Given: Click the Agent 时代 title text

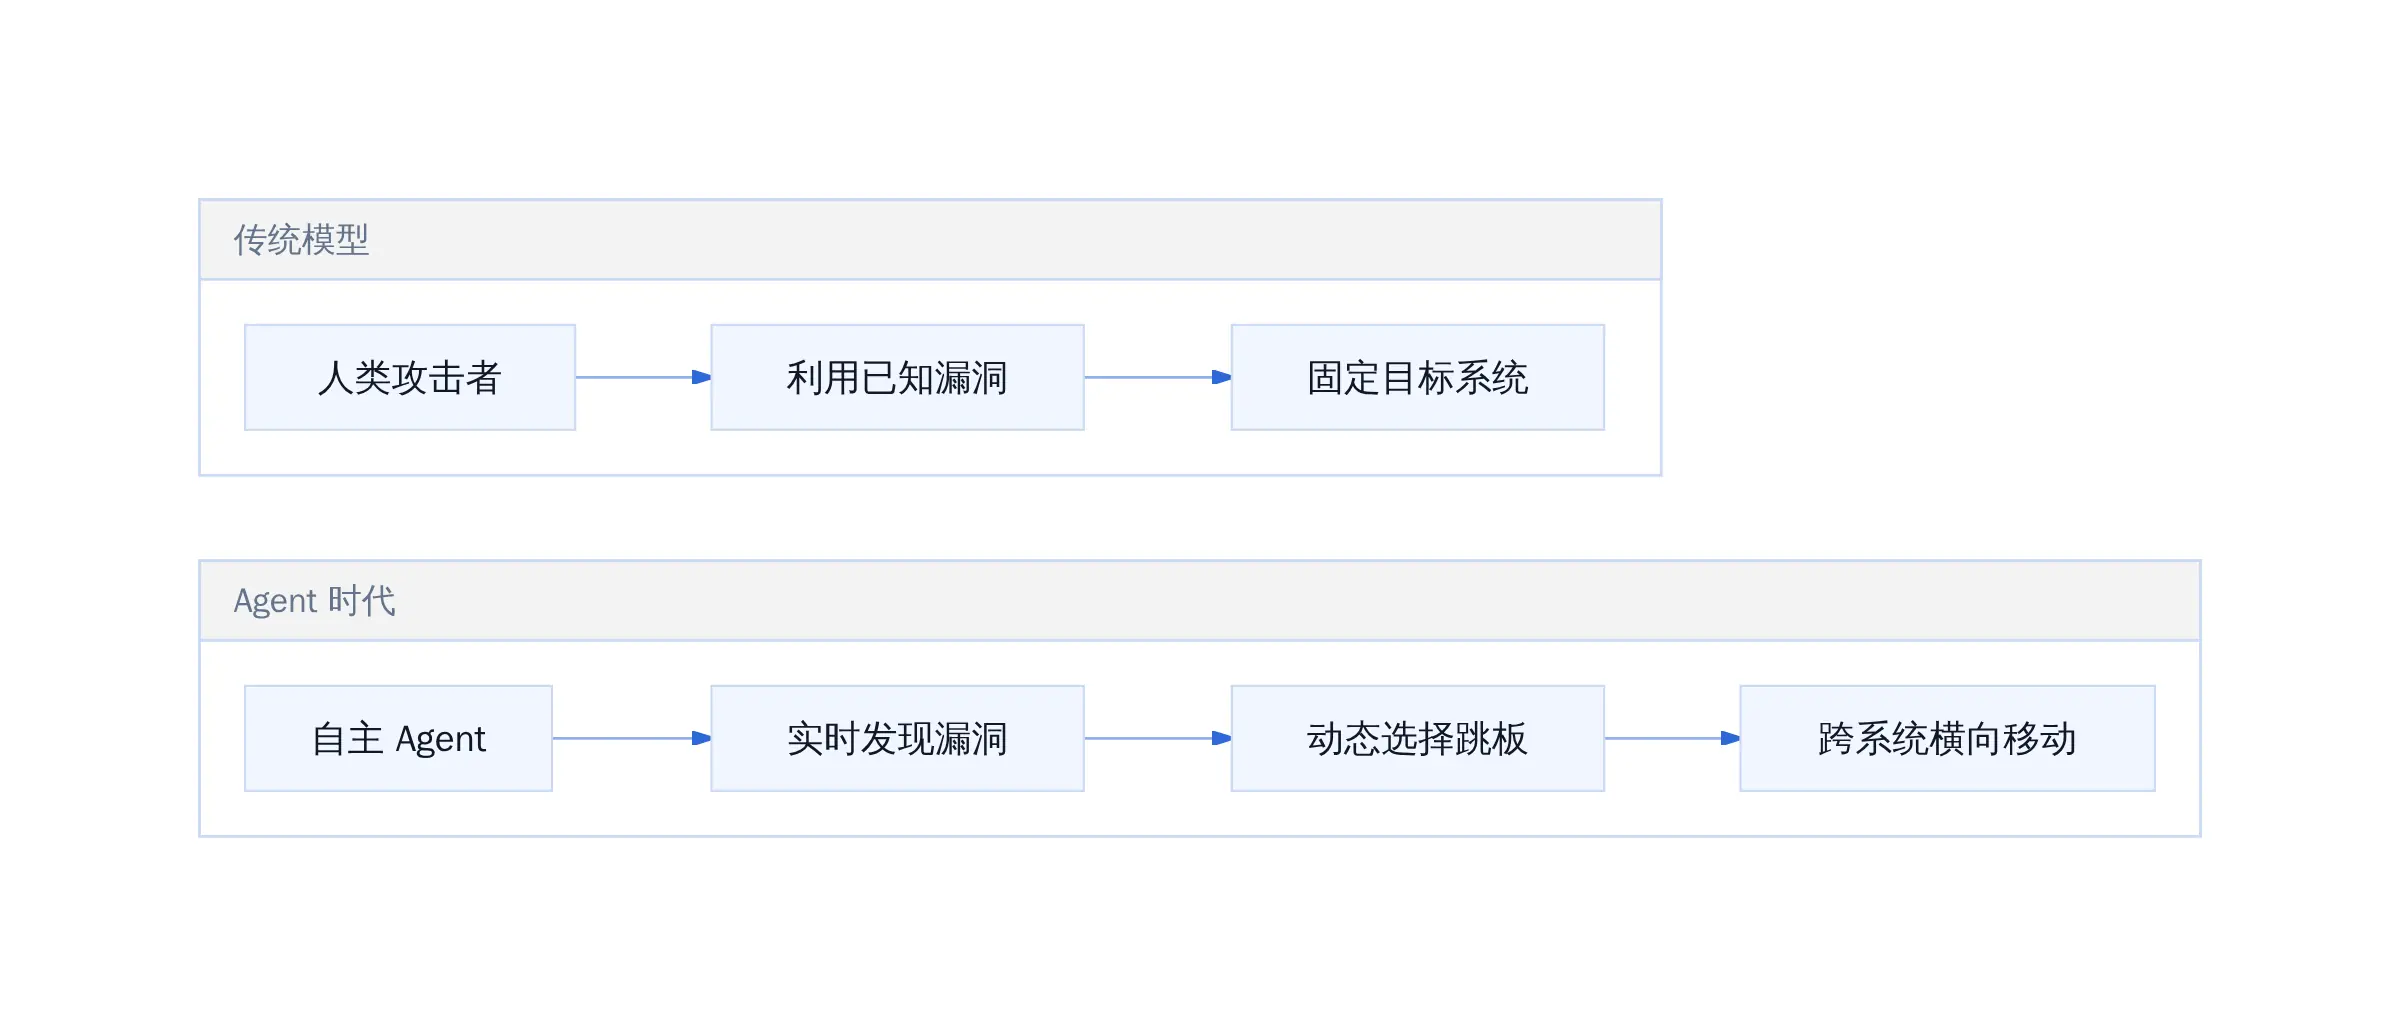Looking at the screenshot, I should 314,601.
